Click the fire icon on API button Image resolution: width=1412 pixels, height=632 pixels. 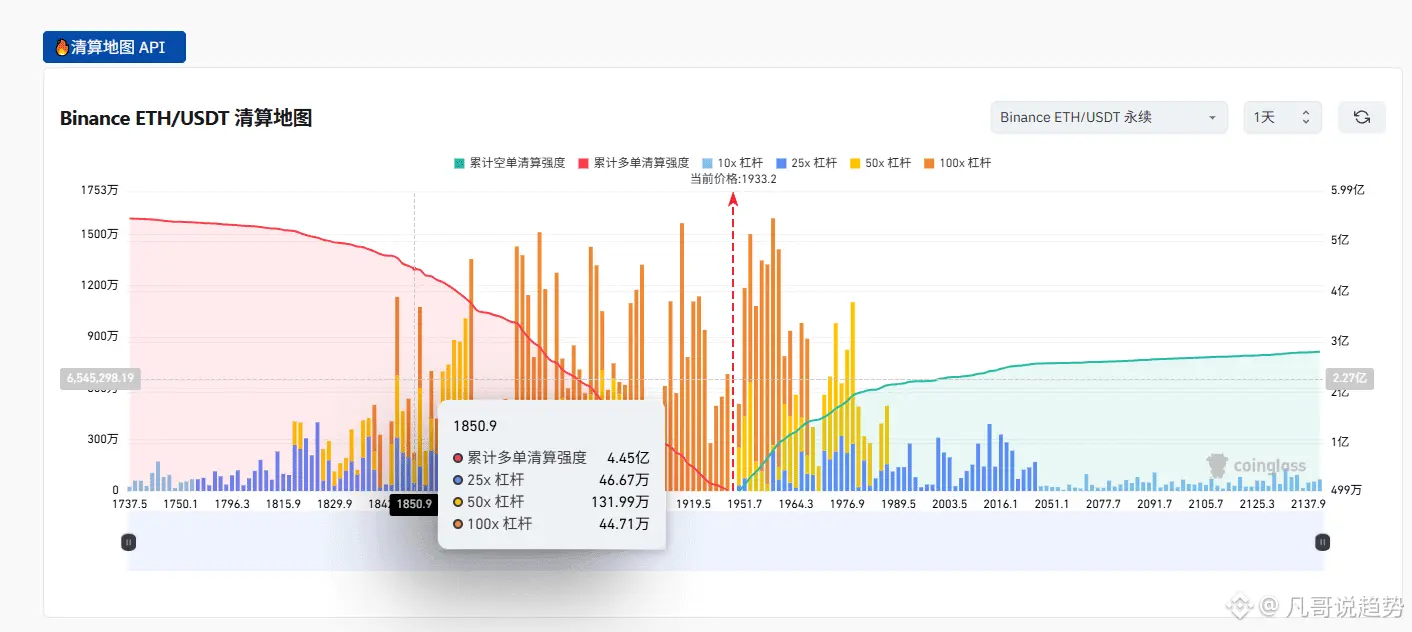62,47
